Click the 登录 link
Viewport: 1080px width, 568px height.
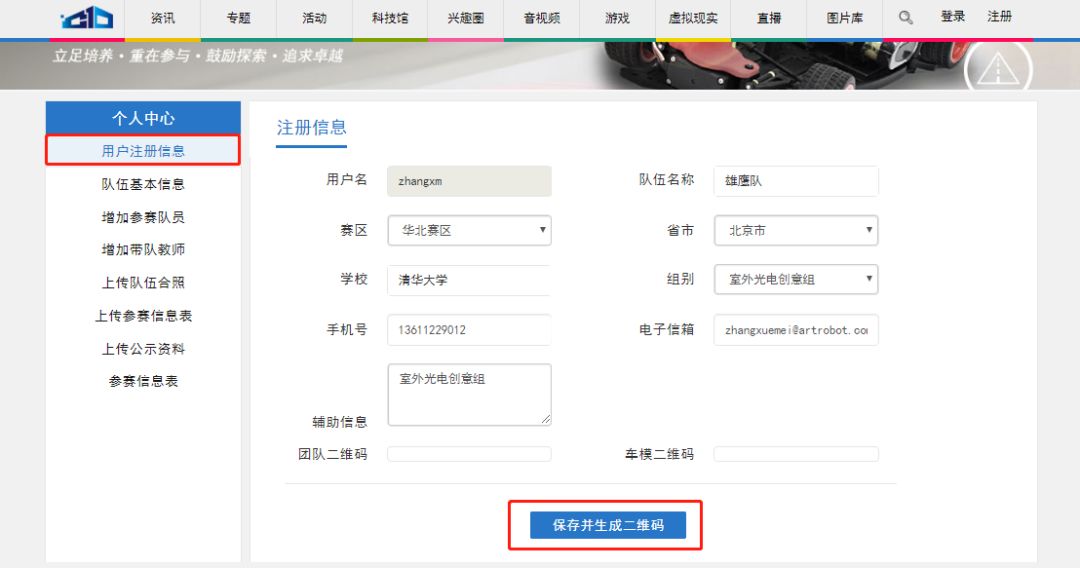953,17
